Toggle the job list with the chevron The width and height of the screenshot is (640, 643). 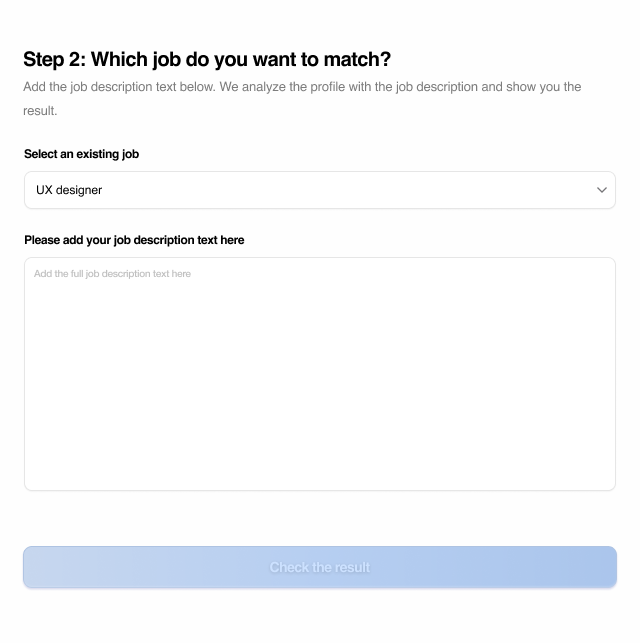pyautogui.click(x=602, y=190)
